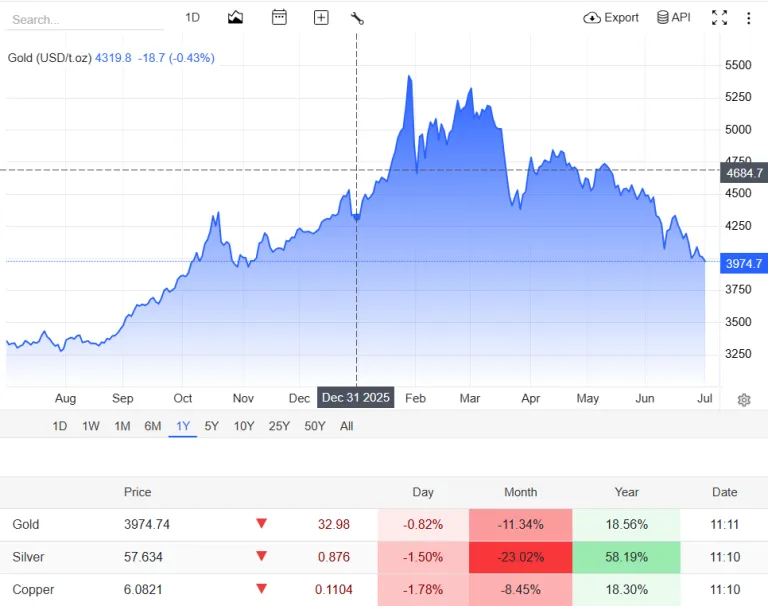Click the 5500 price axis label

(x=738, y=65)
